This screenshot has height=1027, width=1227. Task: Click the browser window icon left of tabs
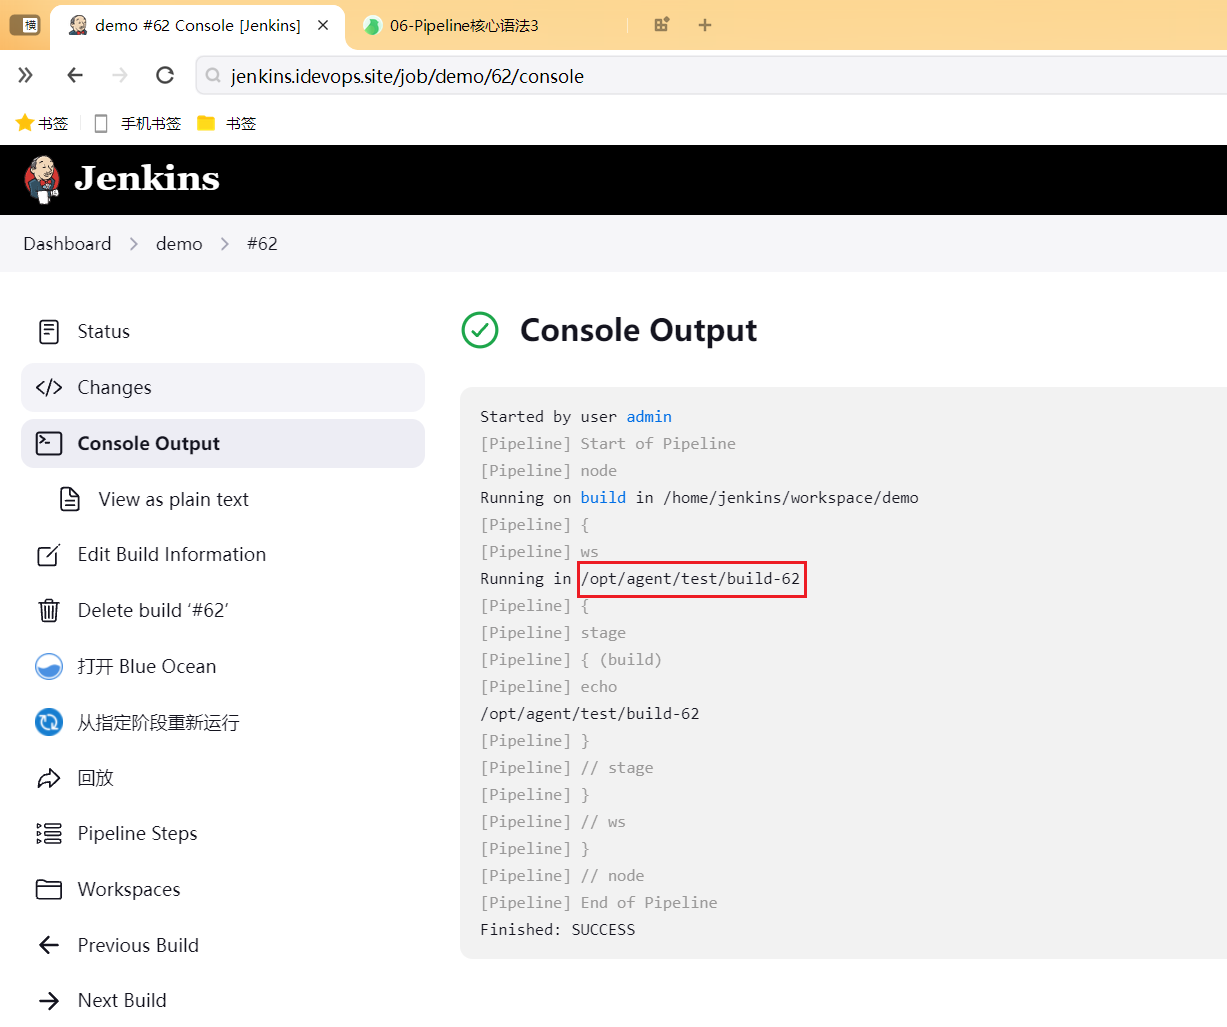24,24
